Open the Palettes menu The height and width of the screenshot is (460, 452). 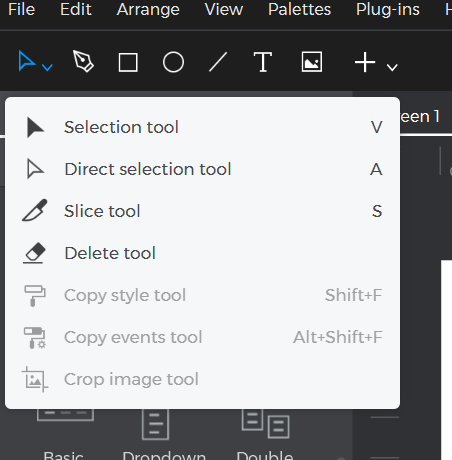click(299, 9)
